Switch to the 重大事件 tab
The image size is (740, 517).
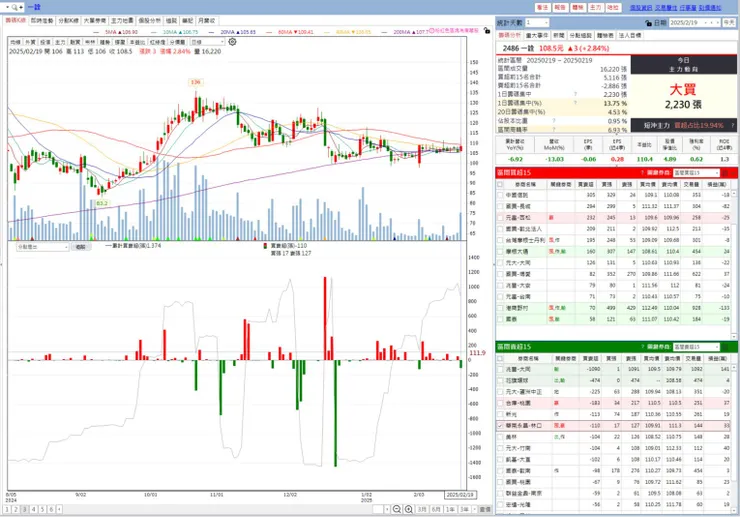(x=537, y=35)
